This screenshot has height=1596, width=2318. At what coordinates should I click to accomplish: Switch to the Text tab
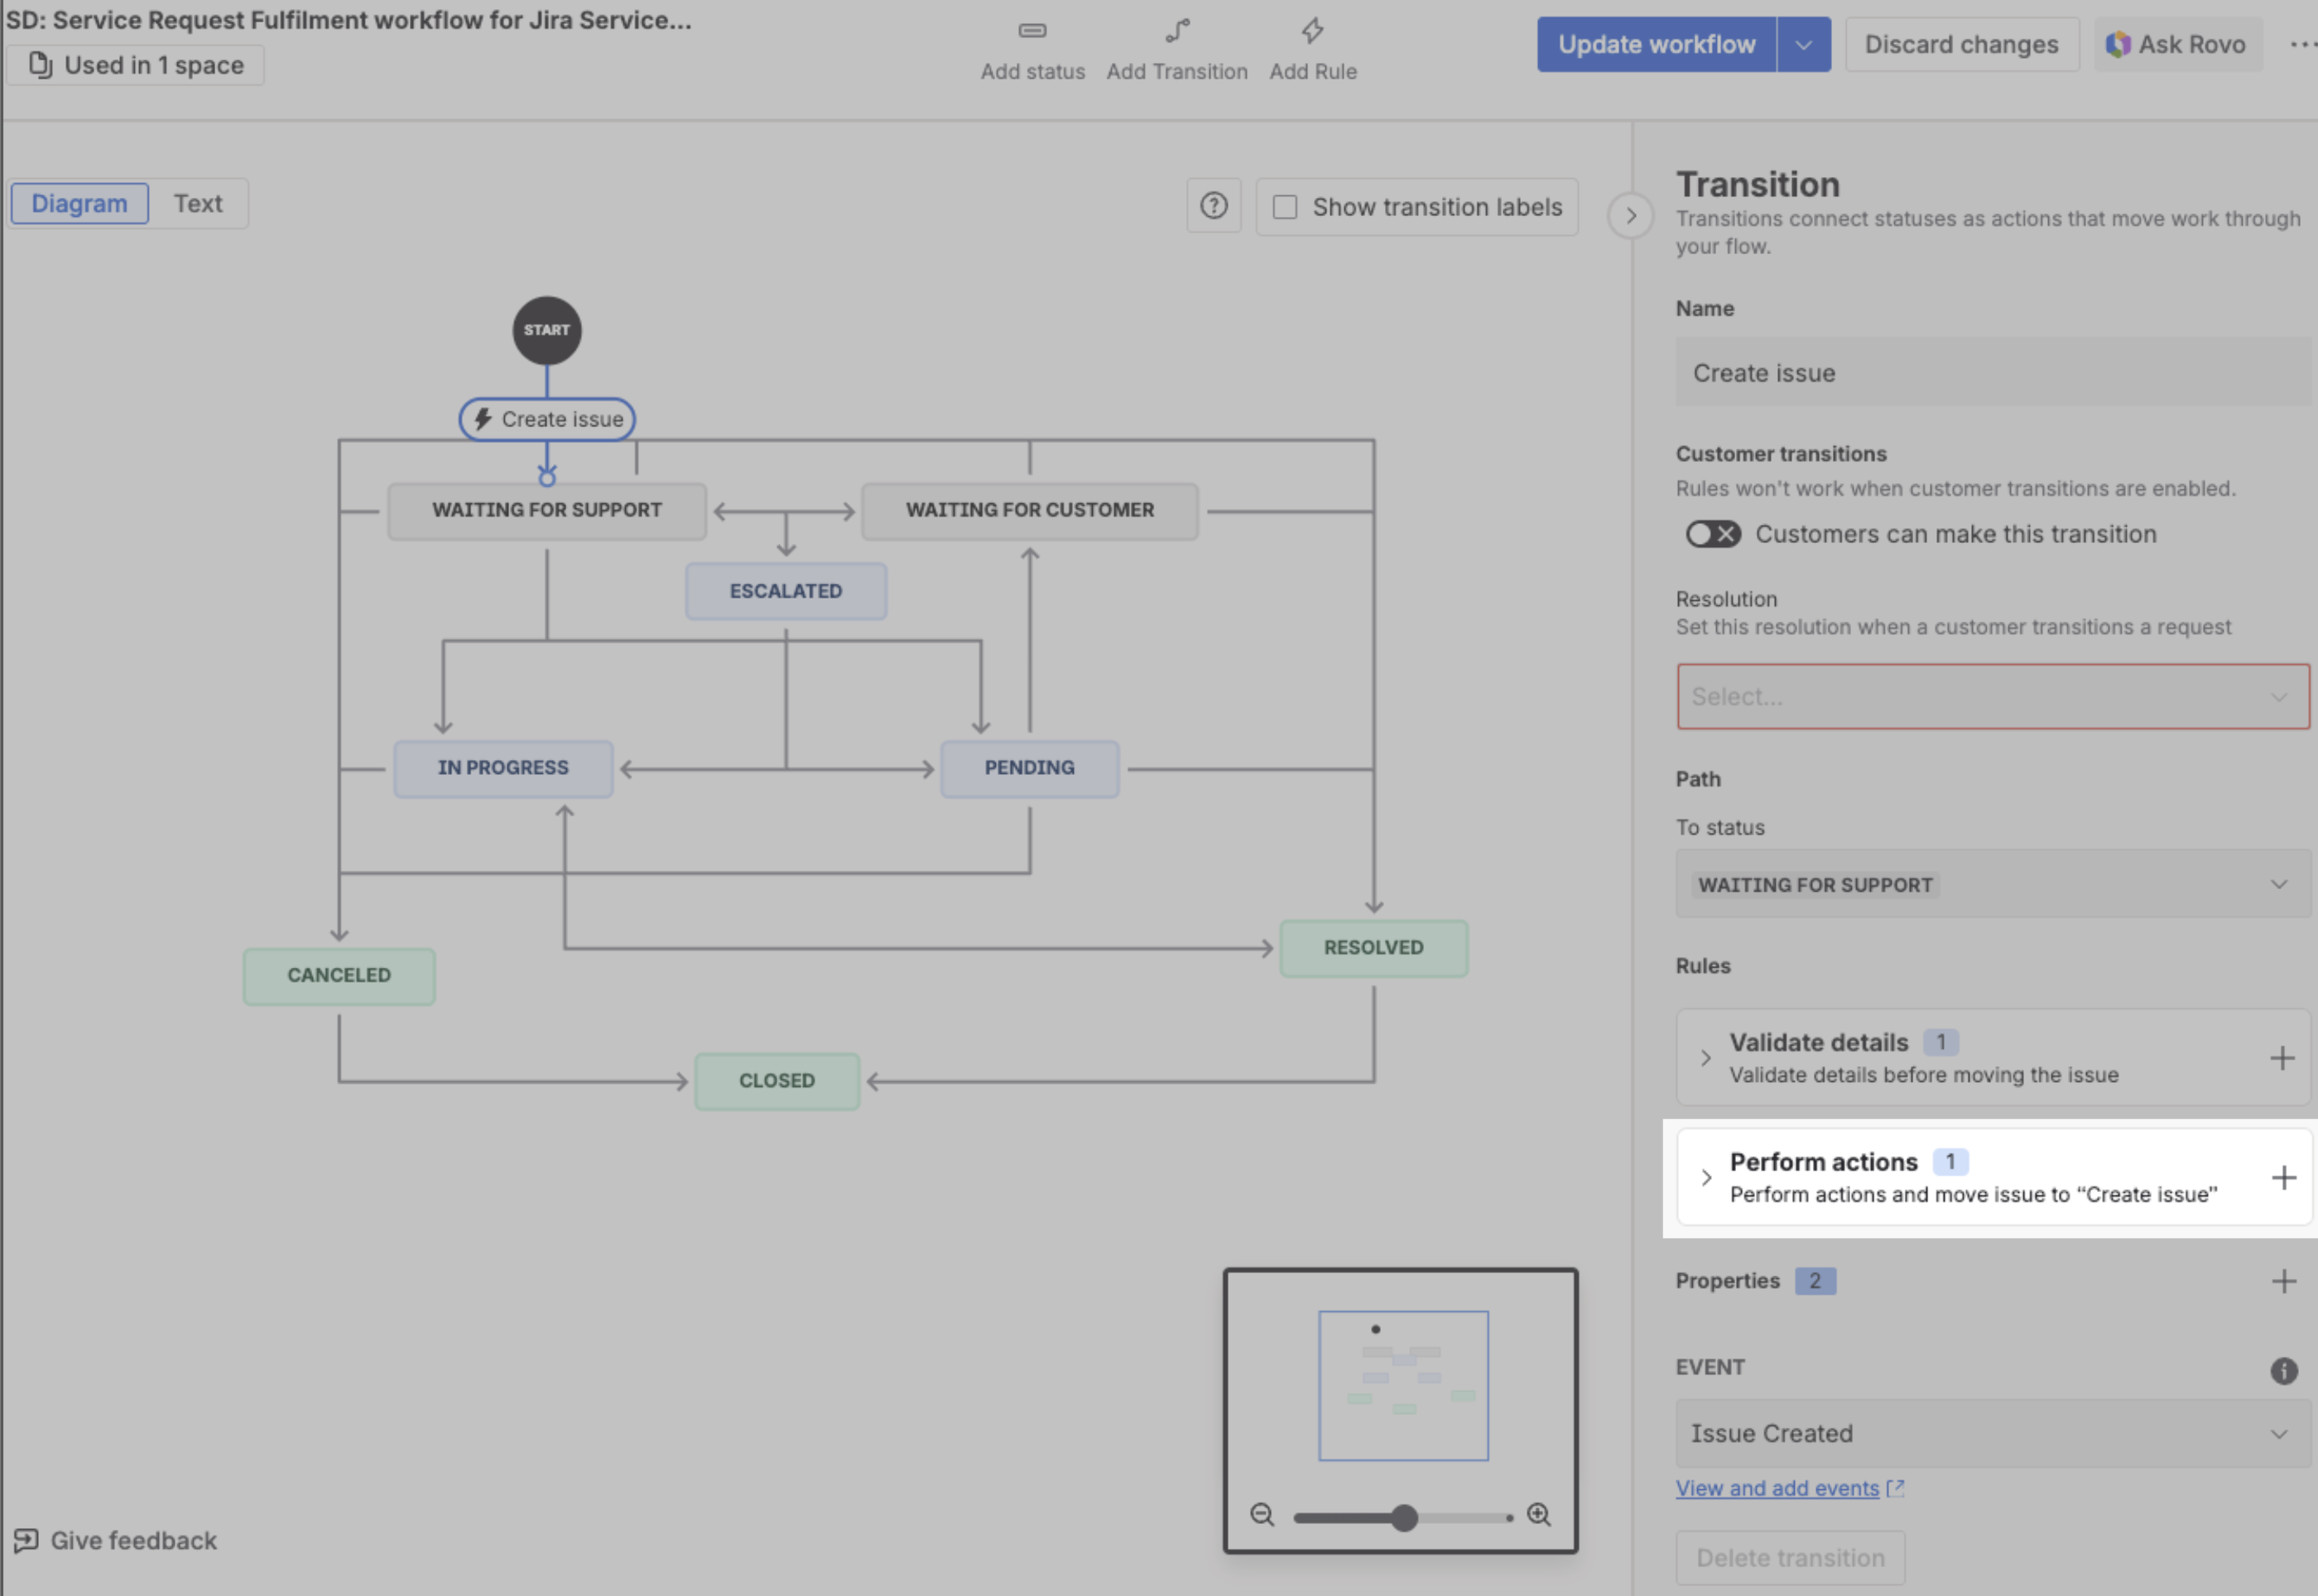click(198, 203)
